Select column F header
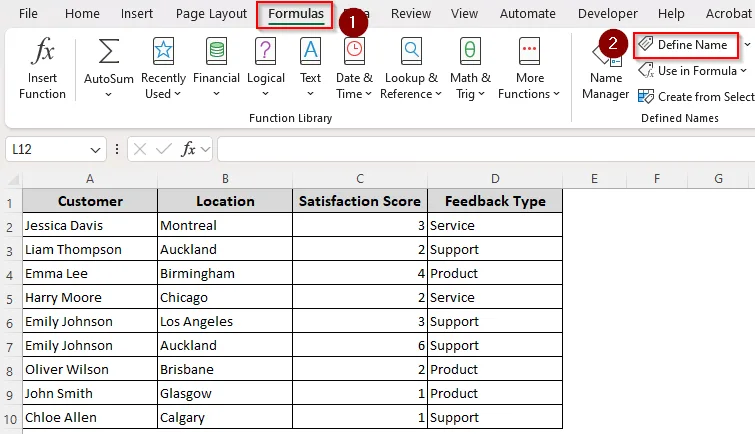755x434 pixels. [657, 179]
